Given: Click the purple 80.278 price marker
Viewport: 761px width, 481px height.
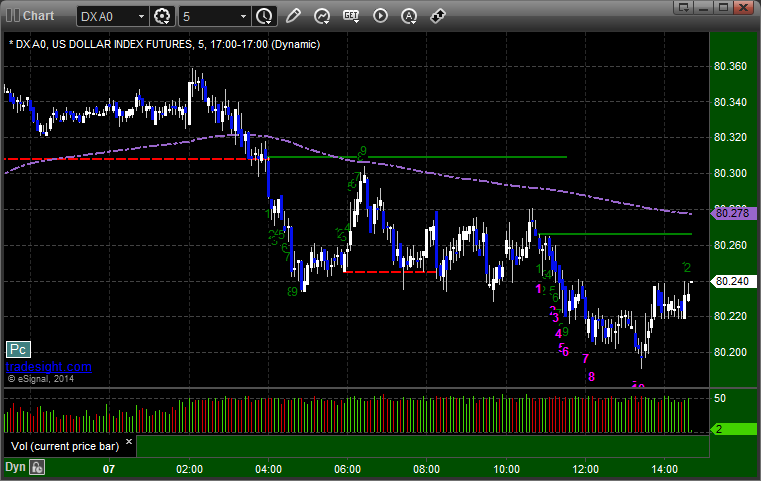Looking at the screenshot, I should [x=733, y=213].
